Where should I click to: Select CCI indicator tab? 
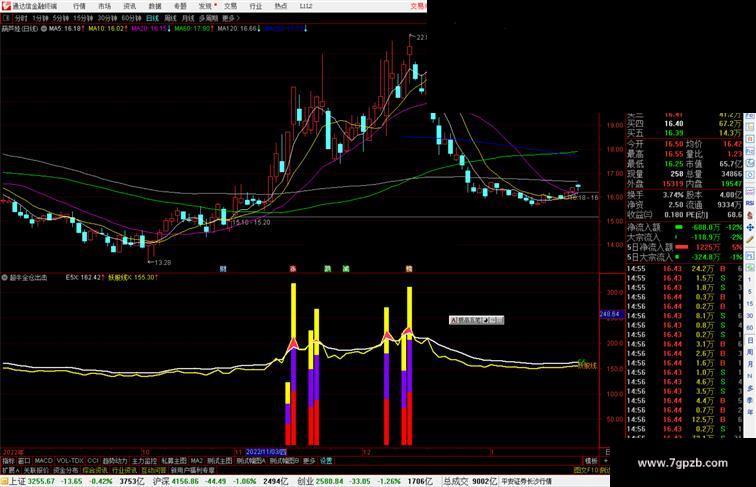pos(93,461)
